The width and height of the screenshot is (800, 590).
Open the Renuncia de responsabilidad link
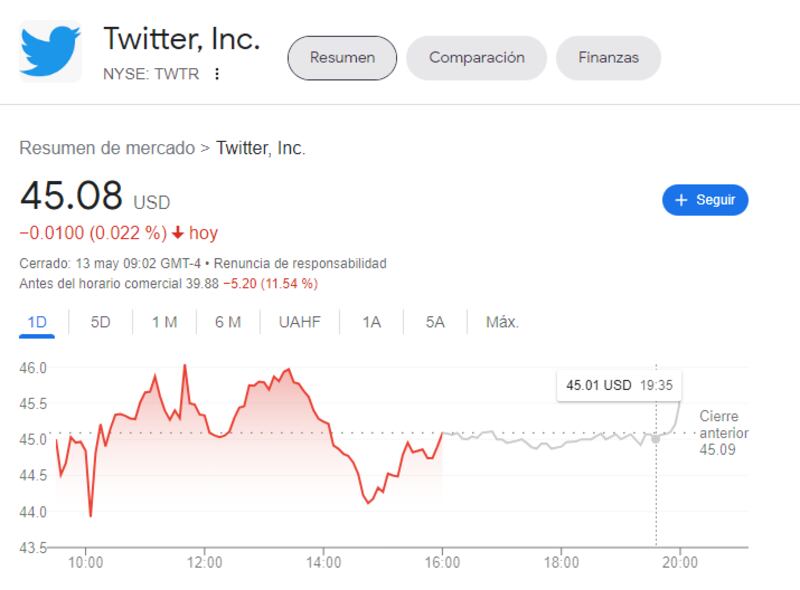point(300,264)
